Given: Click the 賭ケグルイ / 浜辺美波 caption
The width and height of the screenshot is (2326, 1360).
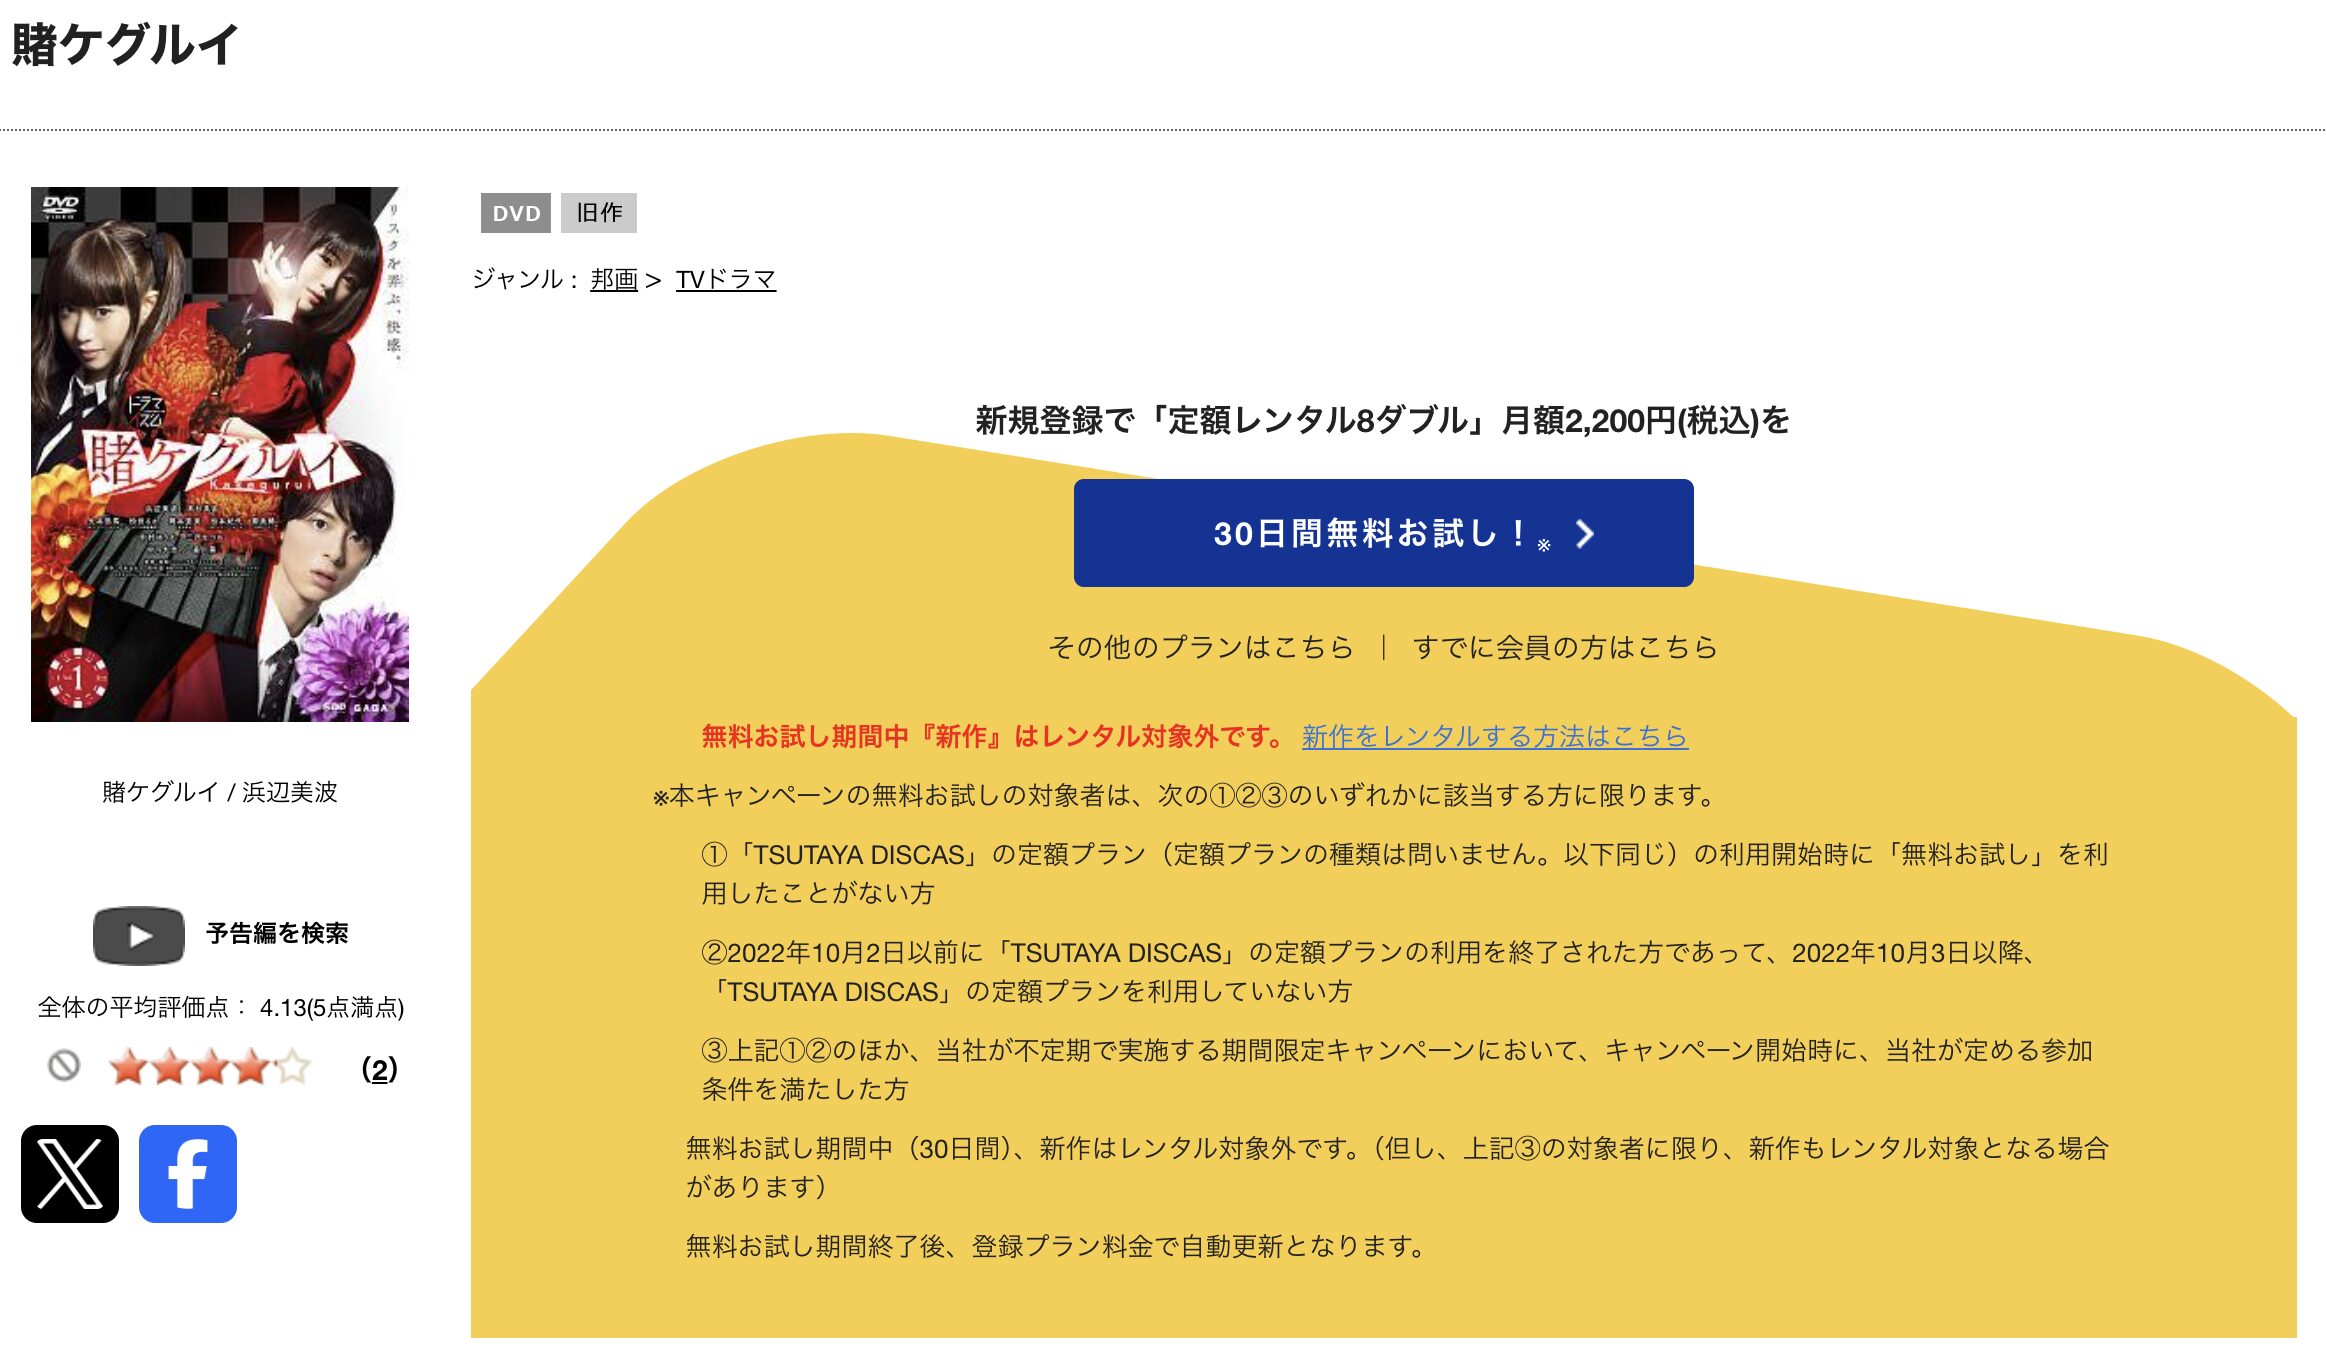Looking at the screenshot, I should pos(220,792).
